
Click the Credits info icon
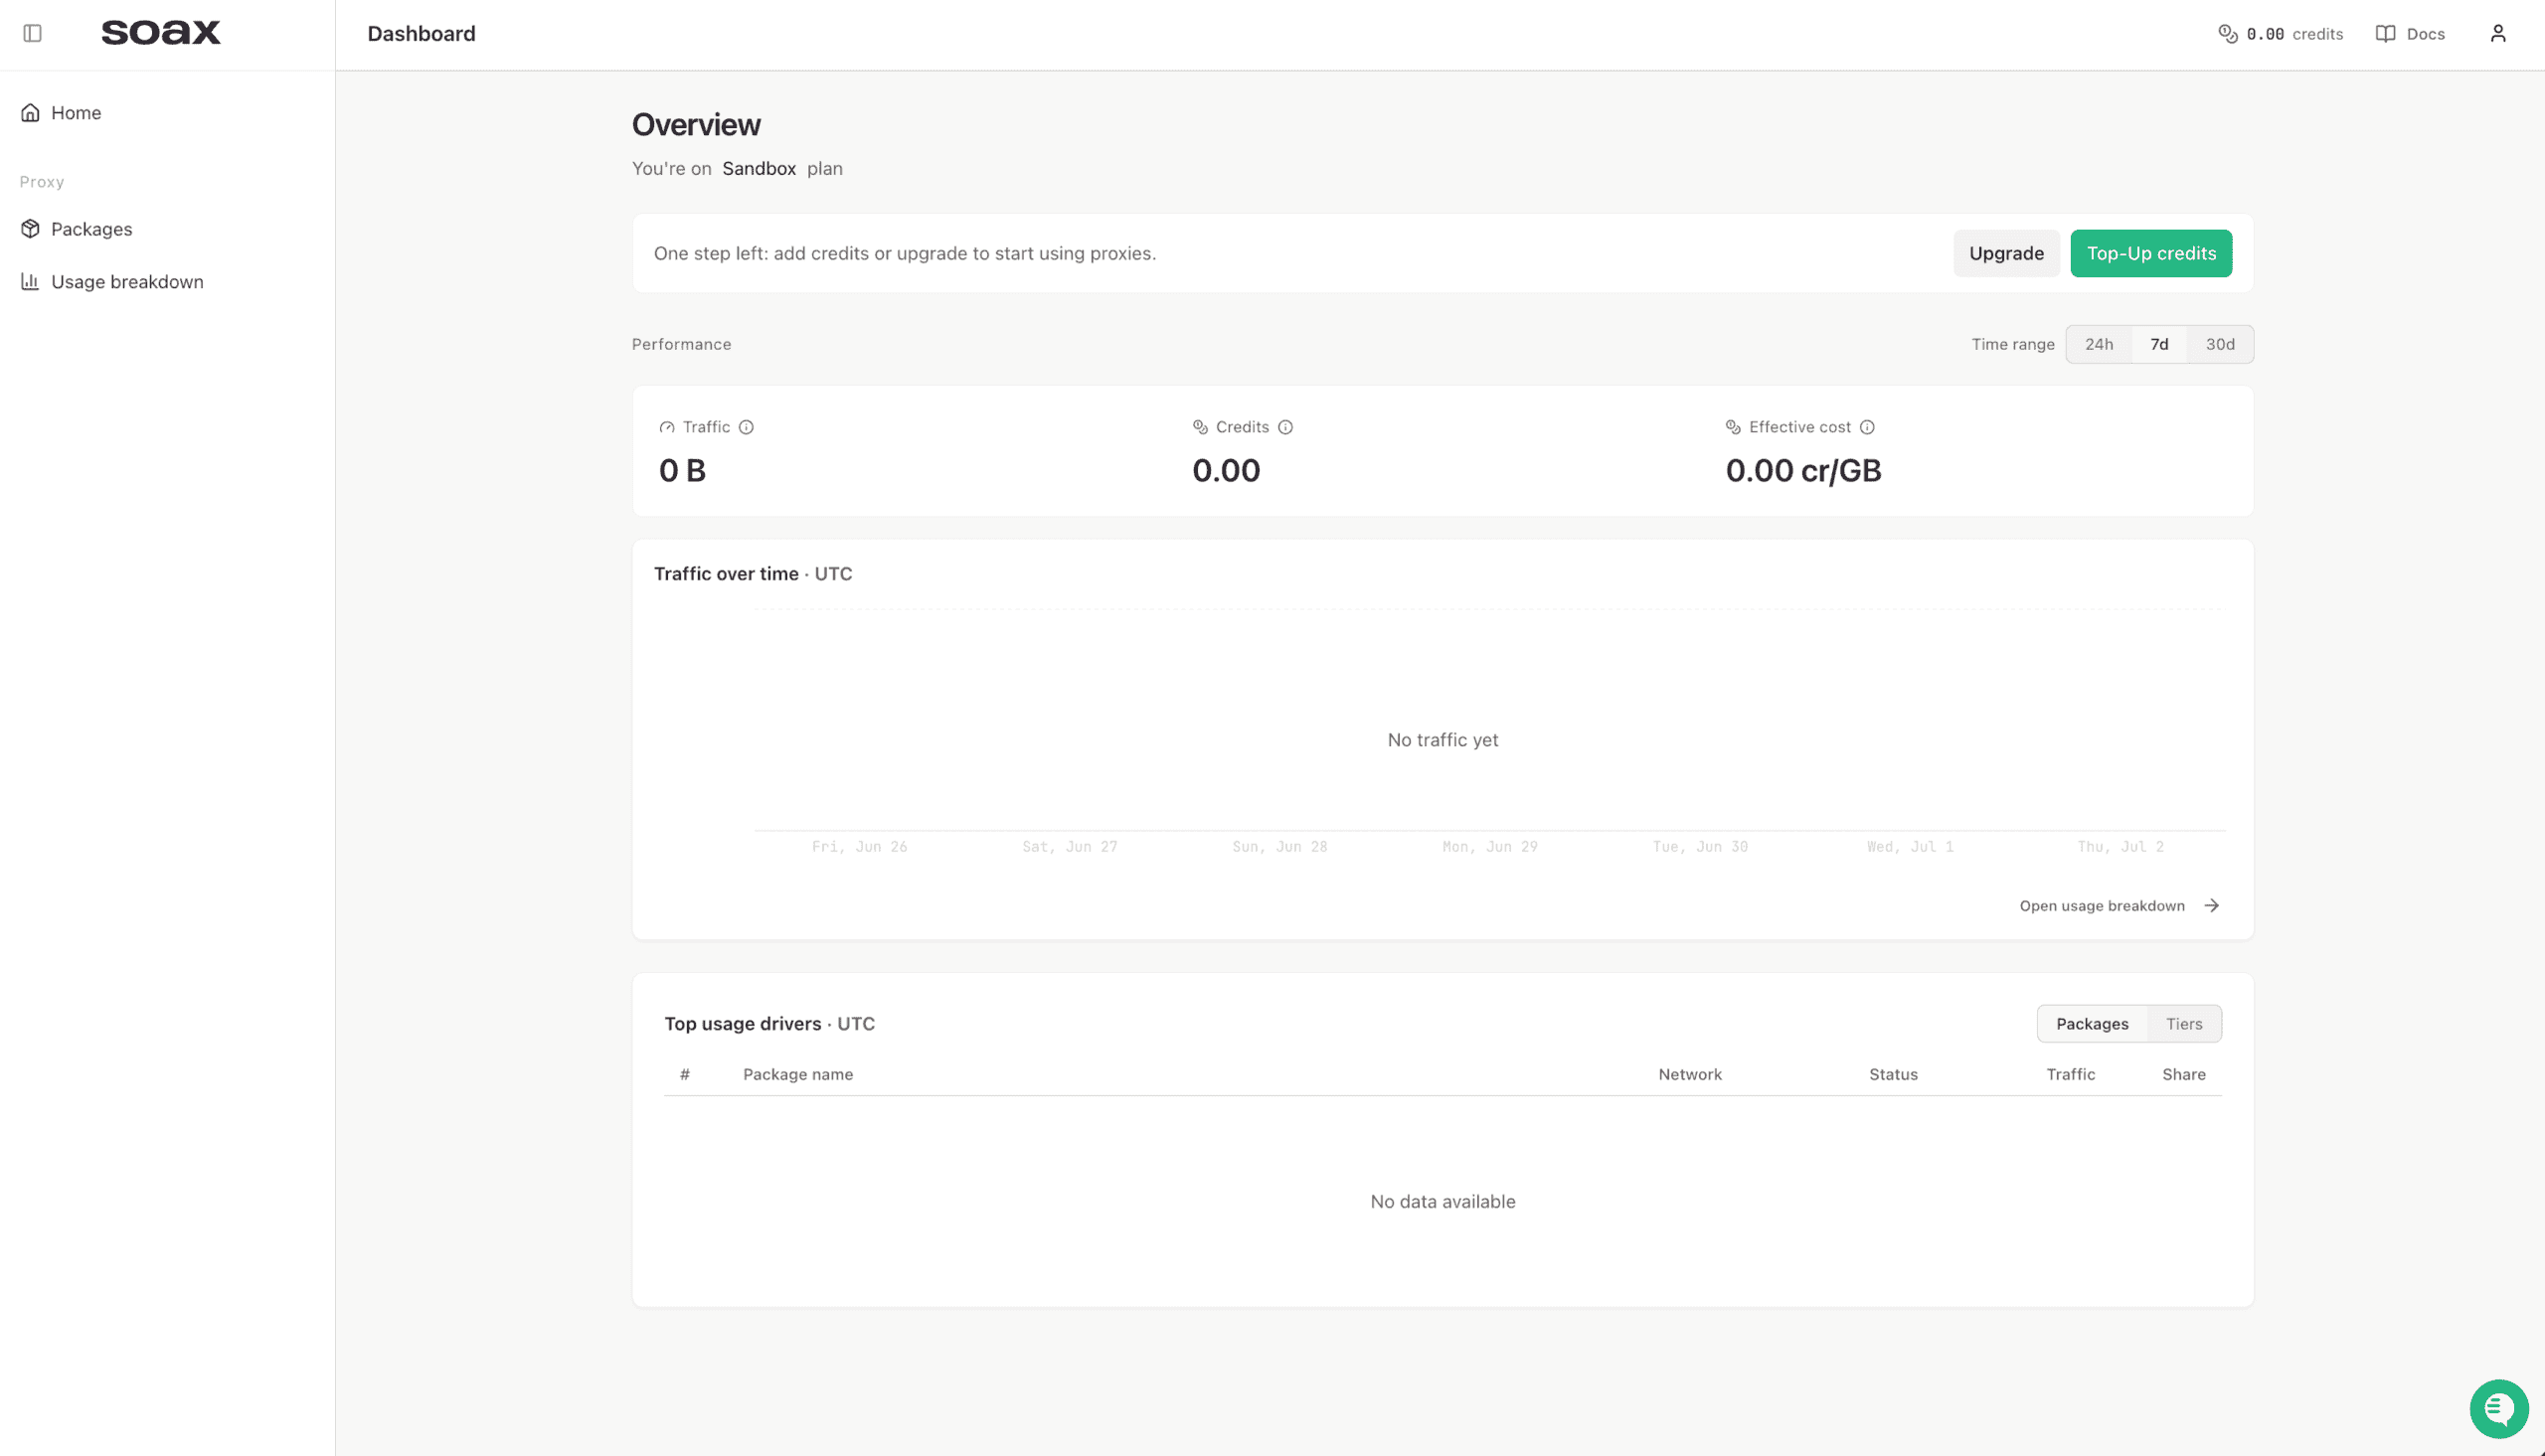click(x=1285, y=427)
